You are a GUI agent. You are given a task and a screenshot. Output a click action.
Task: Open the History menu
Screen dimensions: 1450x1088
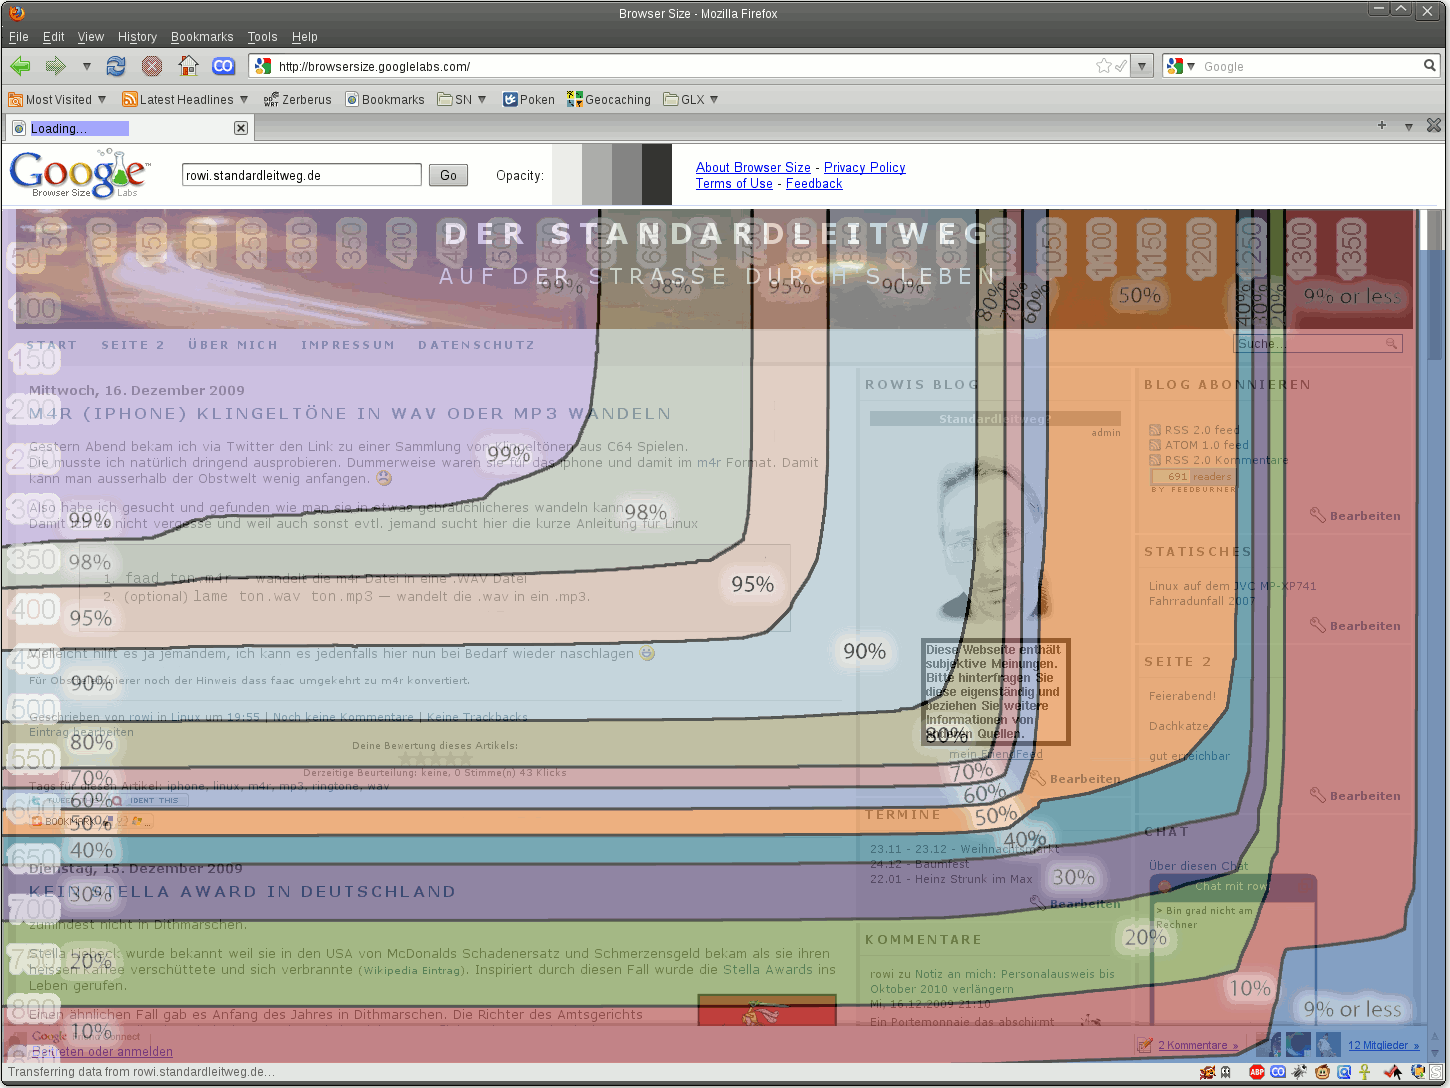137,37
